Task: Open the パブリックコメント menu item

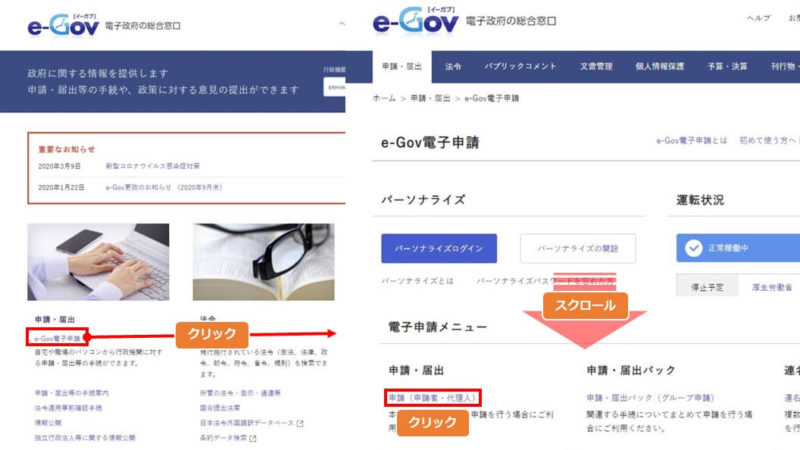Action: pos(520,66)
